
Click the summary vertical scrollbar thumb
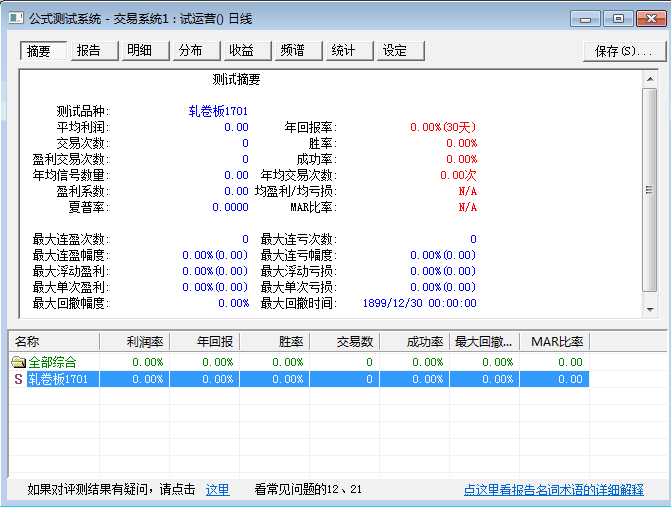click(x=650, y=190)
